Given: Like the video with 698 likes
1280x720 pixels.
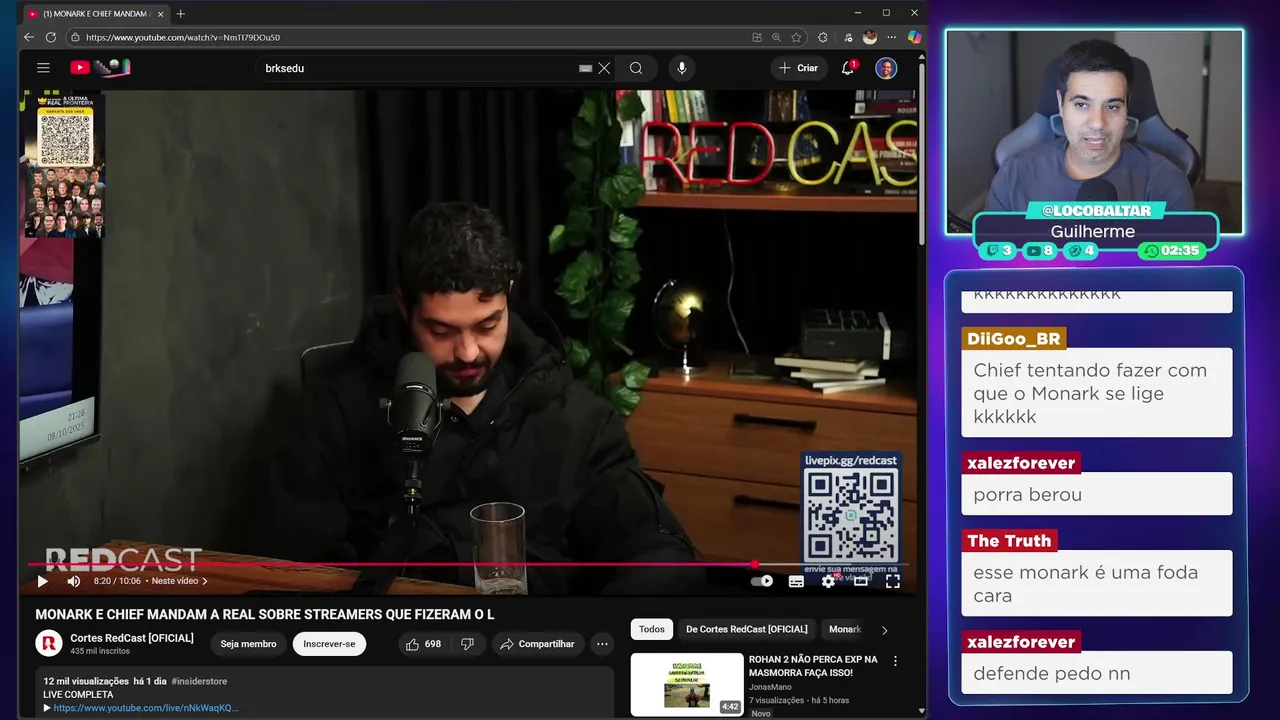Looking at the screenshot, I should pyautogui.click(x=423, y=644).
